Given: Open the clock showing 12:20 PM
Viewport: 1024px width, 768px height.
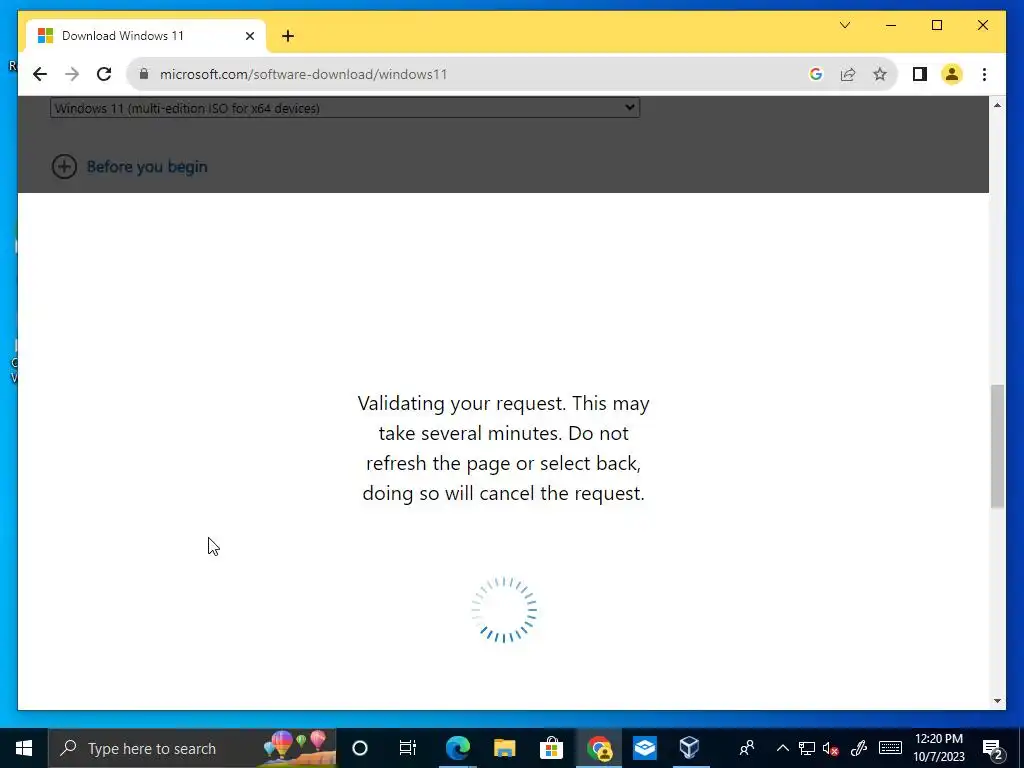Looking at the screenshot, I should click(938, 748).
